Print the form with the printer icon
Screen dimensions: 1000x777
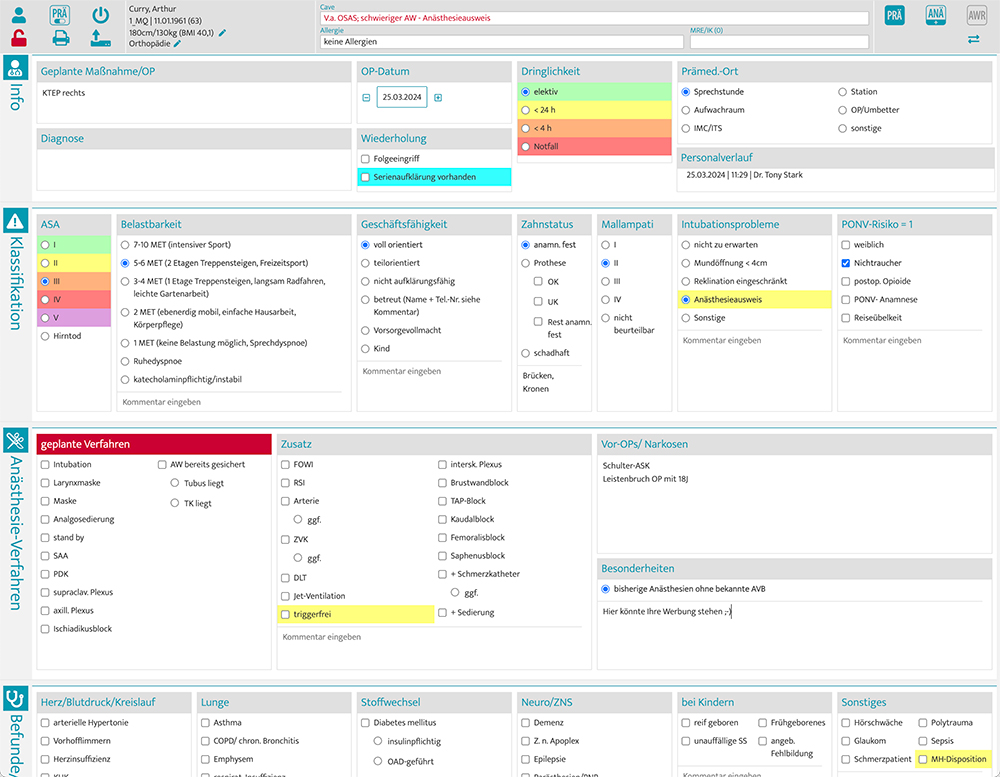(61, 38)
